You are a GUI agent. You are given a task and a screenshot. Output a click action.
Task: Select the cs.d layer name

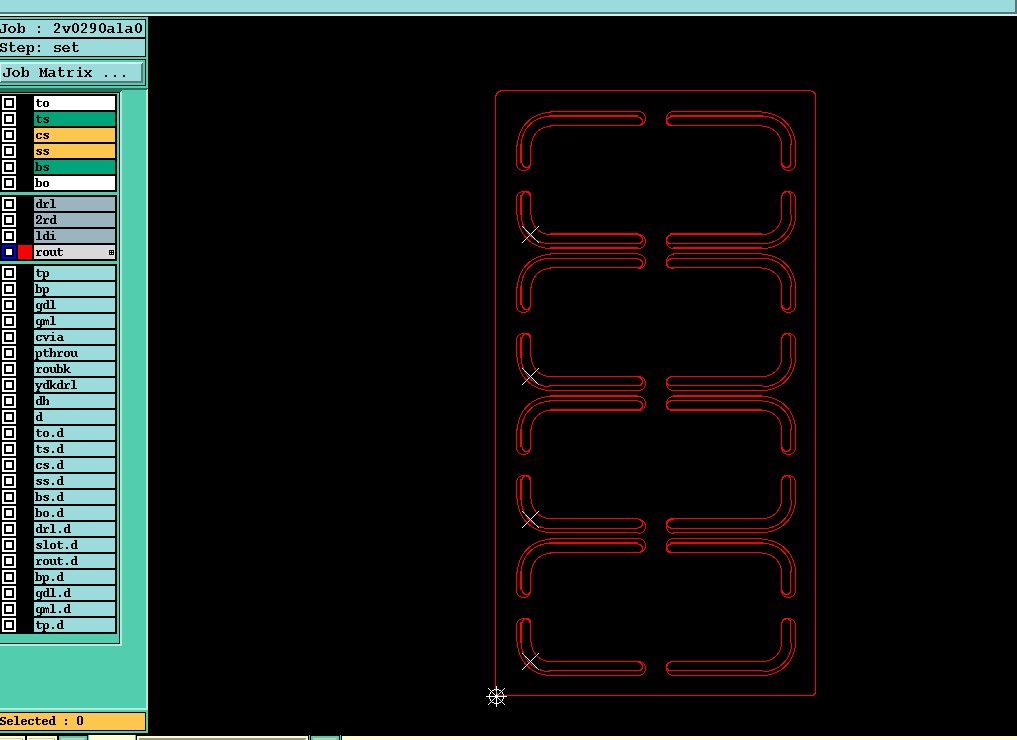(x=75, y=465)
